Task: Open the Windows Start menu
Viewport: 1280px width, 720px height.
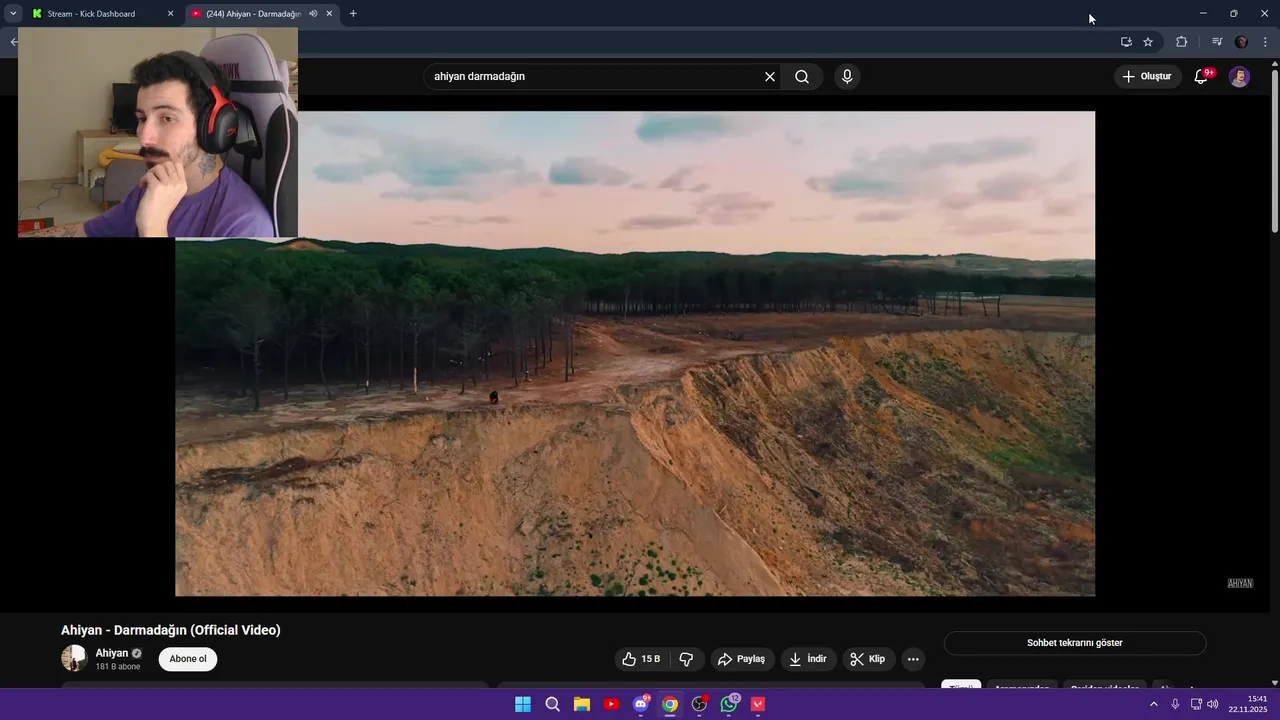Action: click(523, 704)
